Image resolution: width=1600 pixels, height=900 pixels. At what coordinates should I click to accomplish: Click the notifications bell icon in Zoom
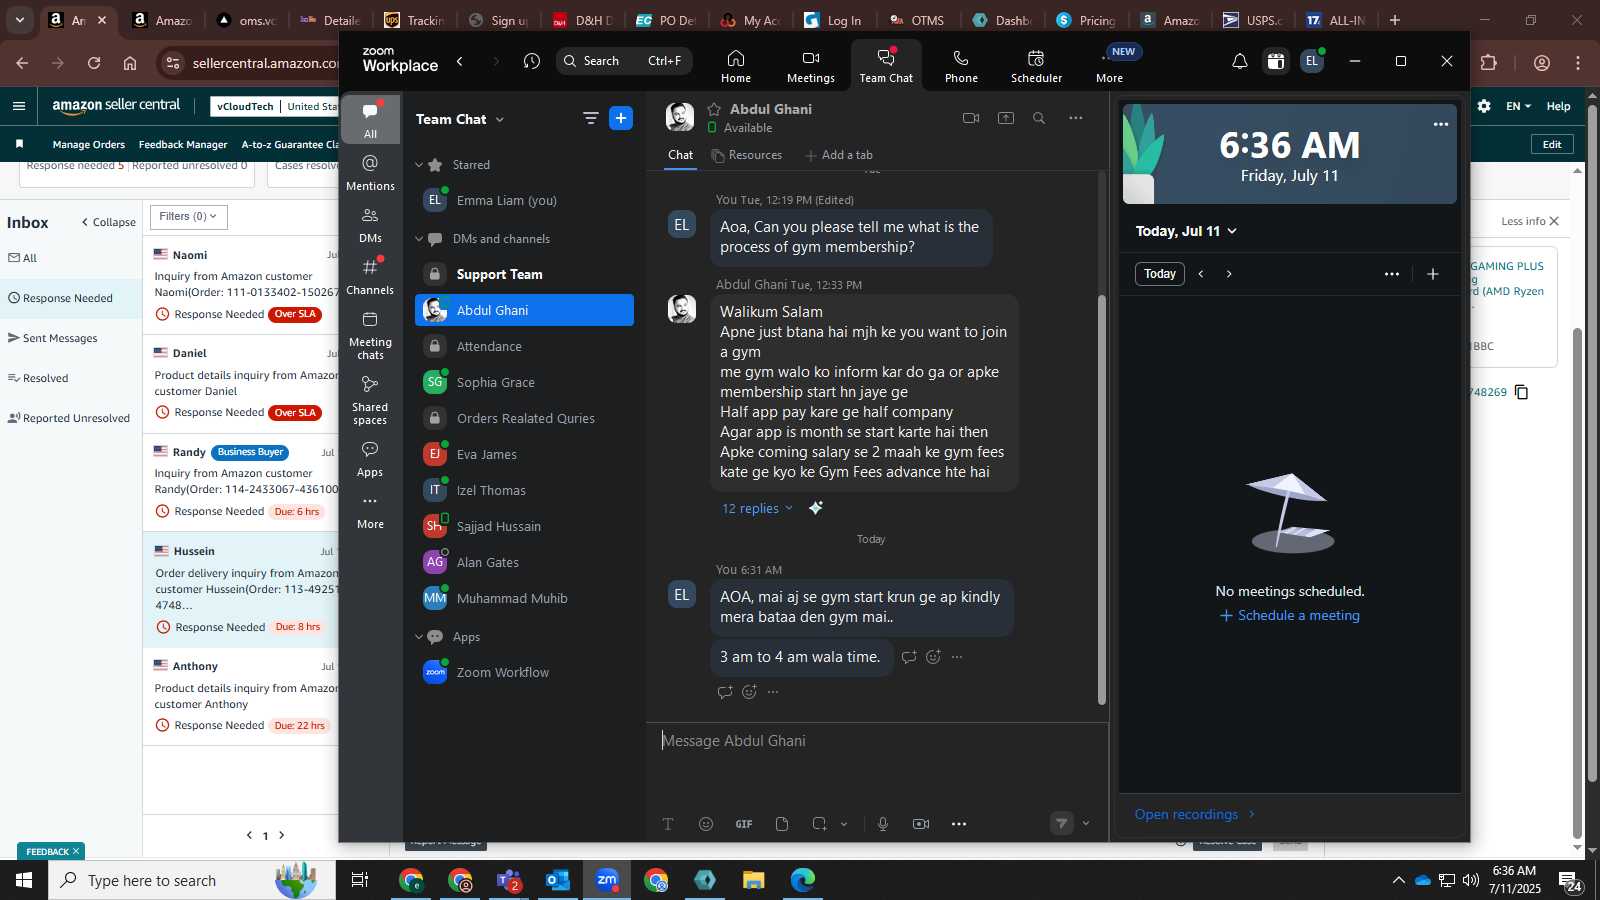click(1240, 62)
